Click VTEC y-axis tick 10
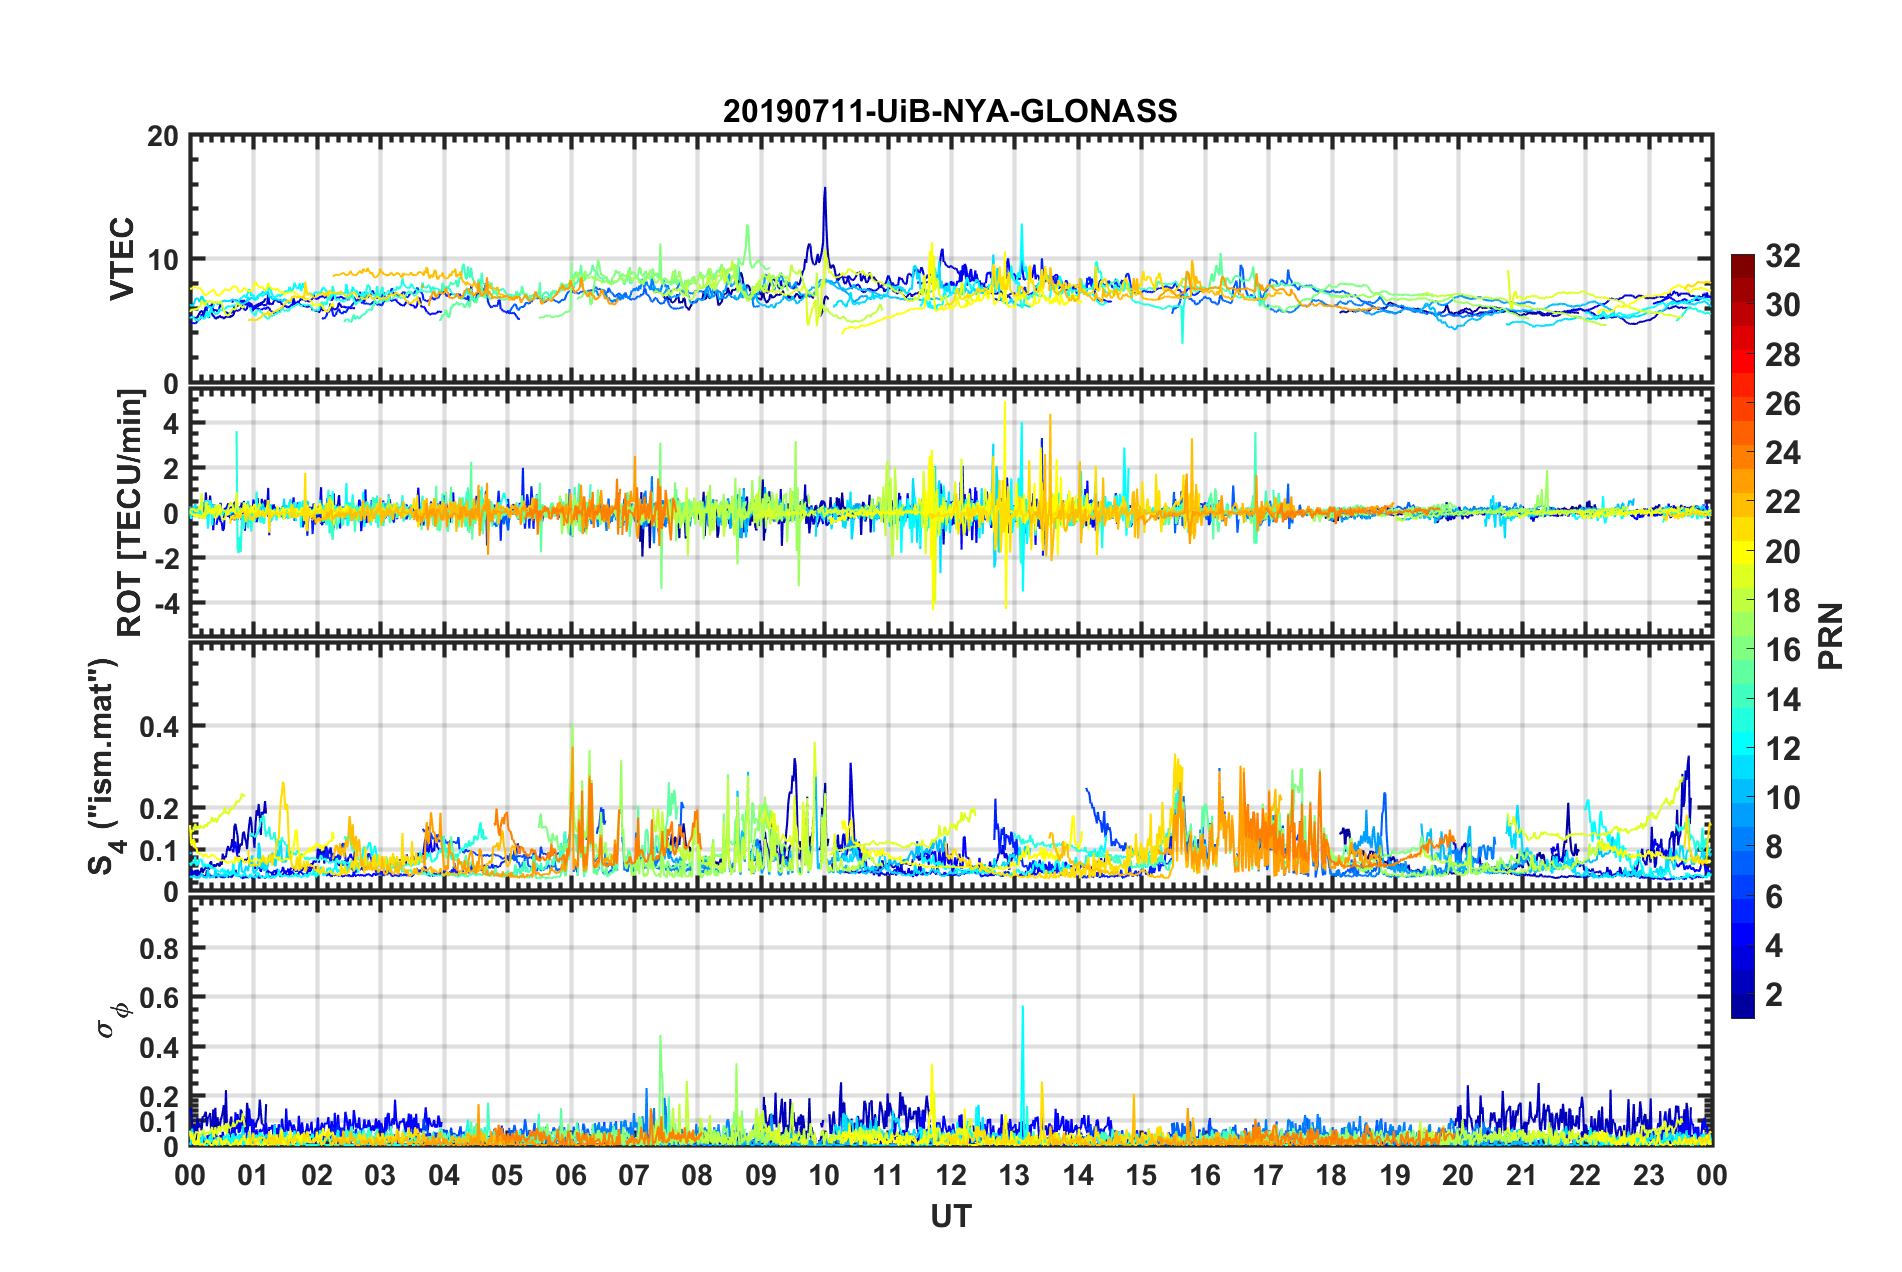The image size is (1902, 1272). click(x=162, y=260)
